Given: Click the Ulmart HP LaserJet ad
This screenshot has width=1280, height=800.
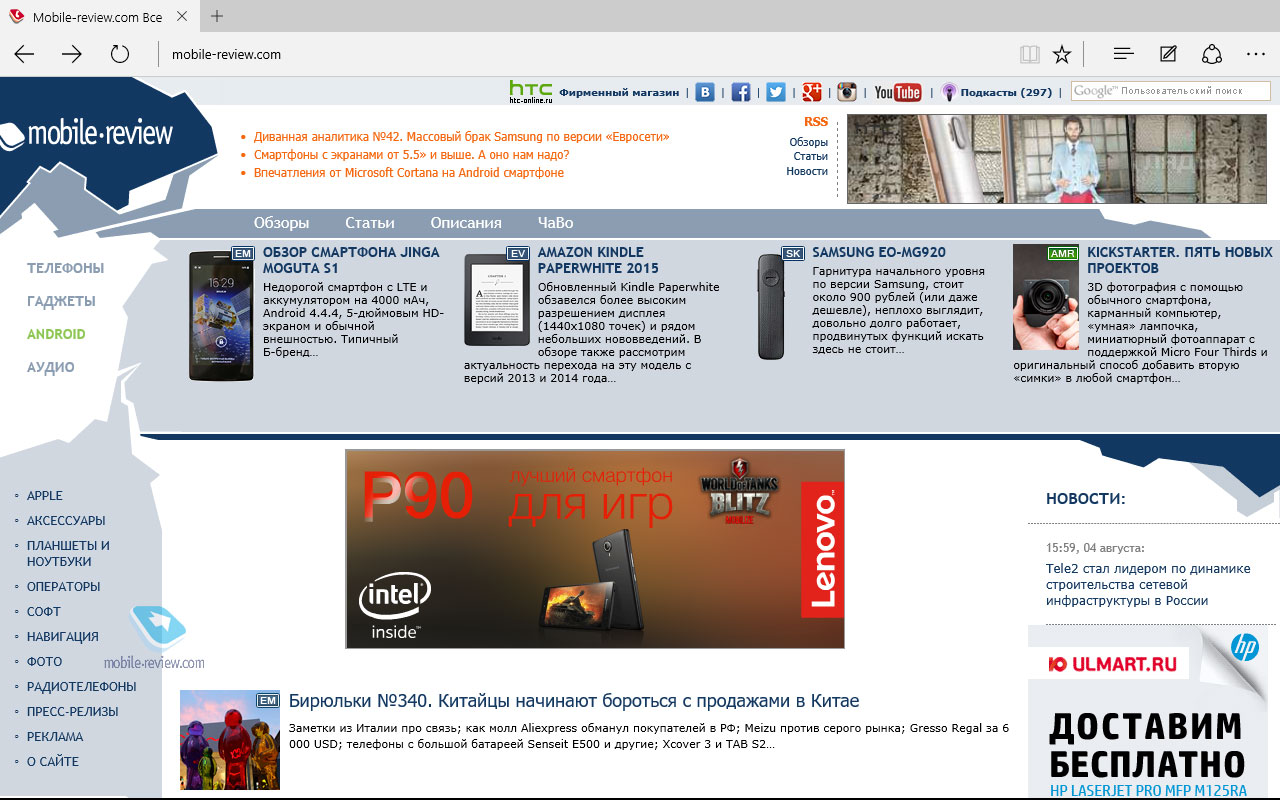Looking at the screenshot, I should pos(1148,712).
